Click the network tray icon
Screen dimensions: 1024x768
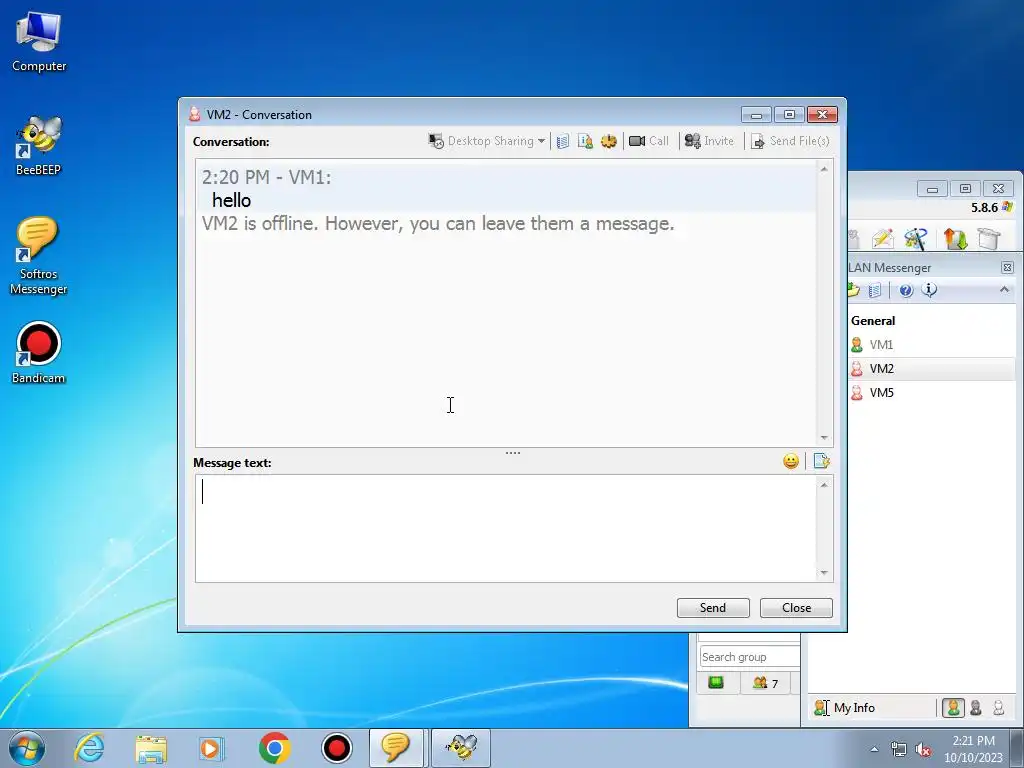coord(899,749)
